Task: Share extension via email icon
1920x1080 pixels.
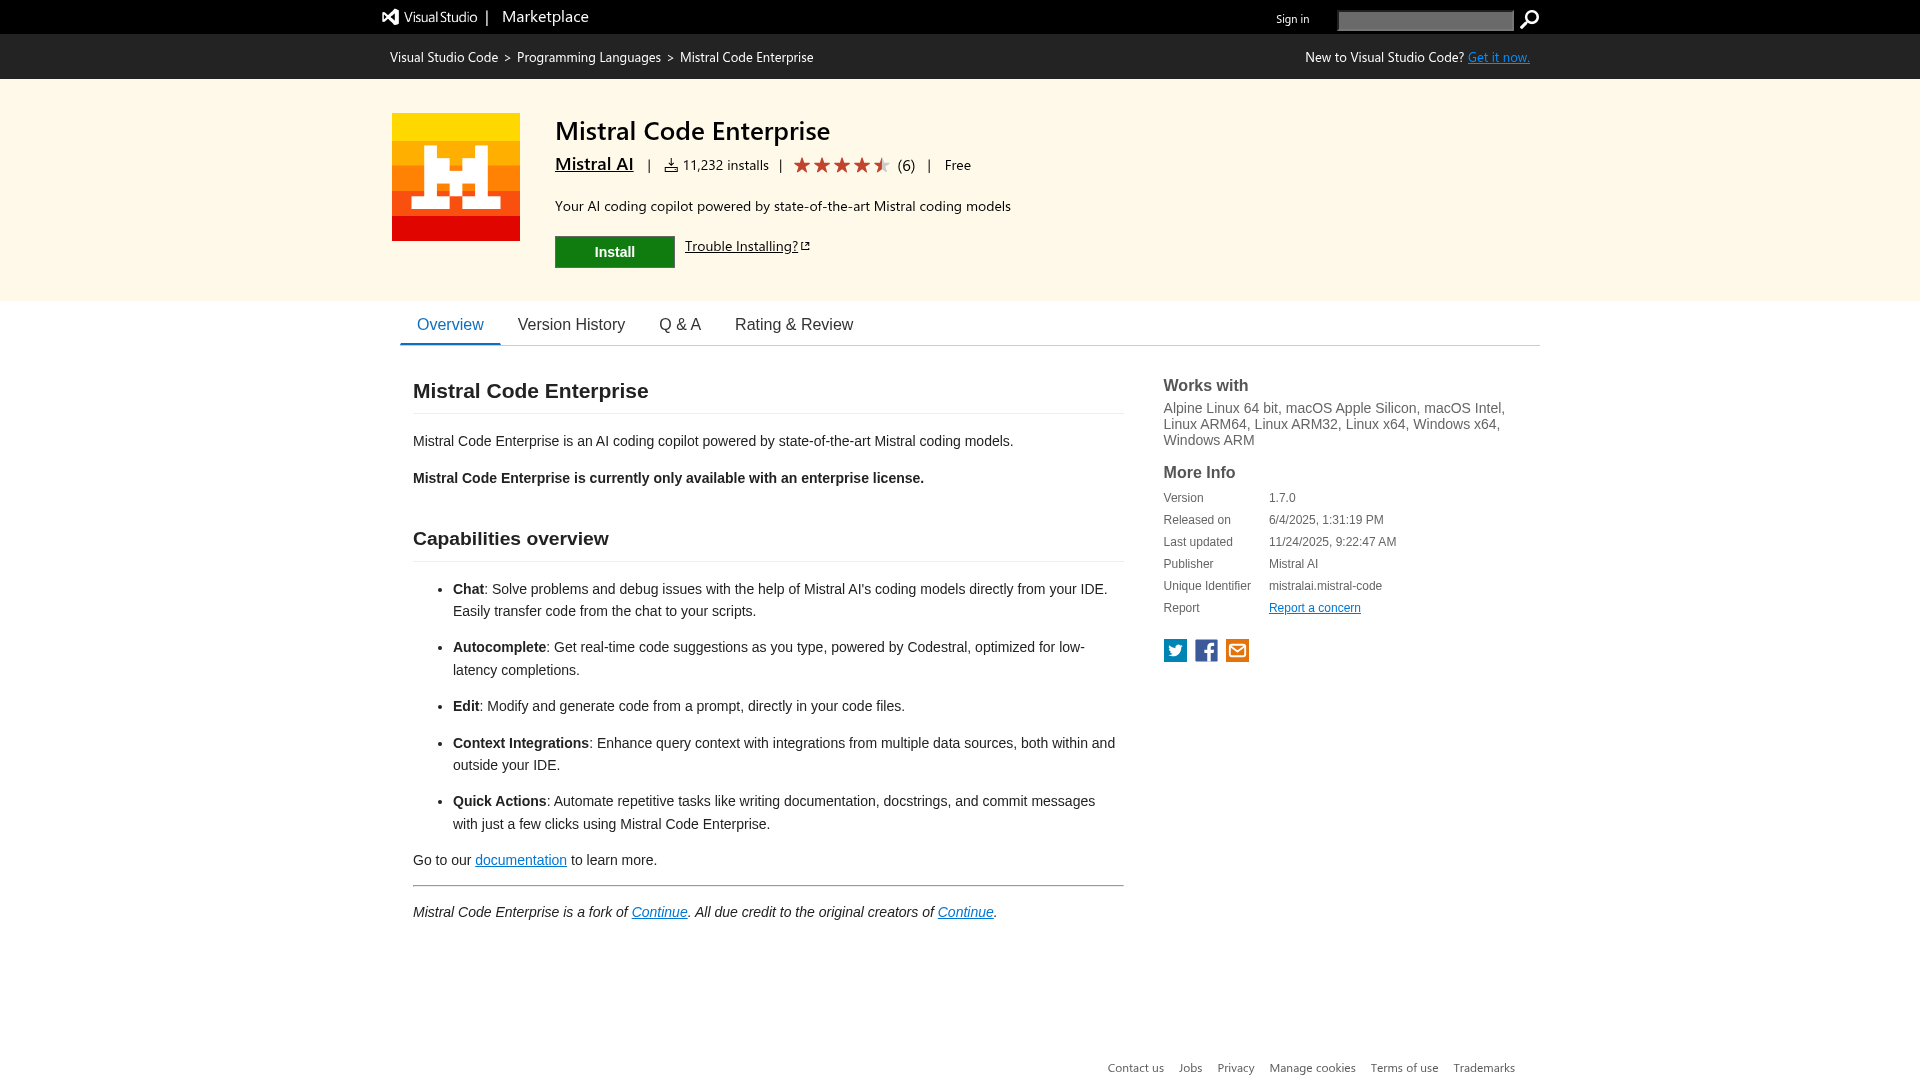Action: [1237, 651]
